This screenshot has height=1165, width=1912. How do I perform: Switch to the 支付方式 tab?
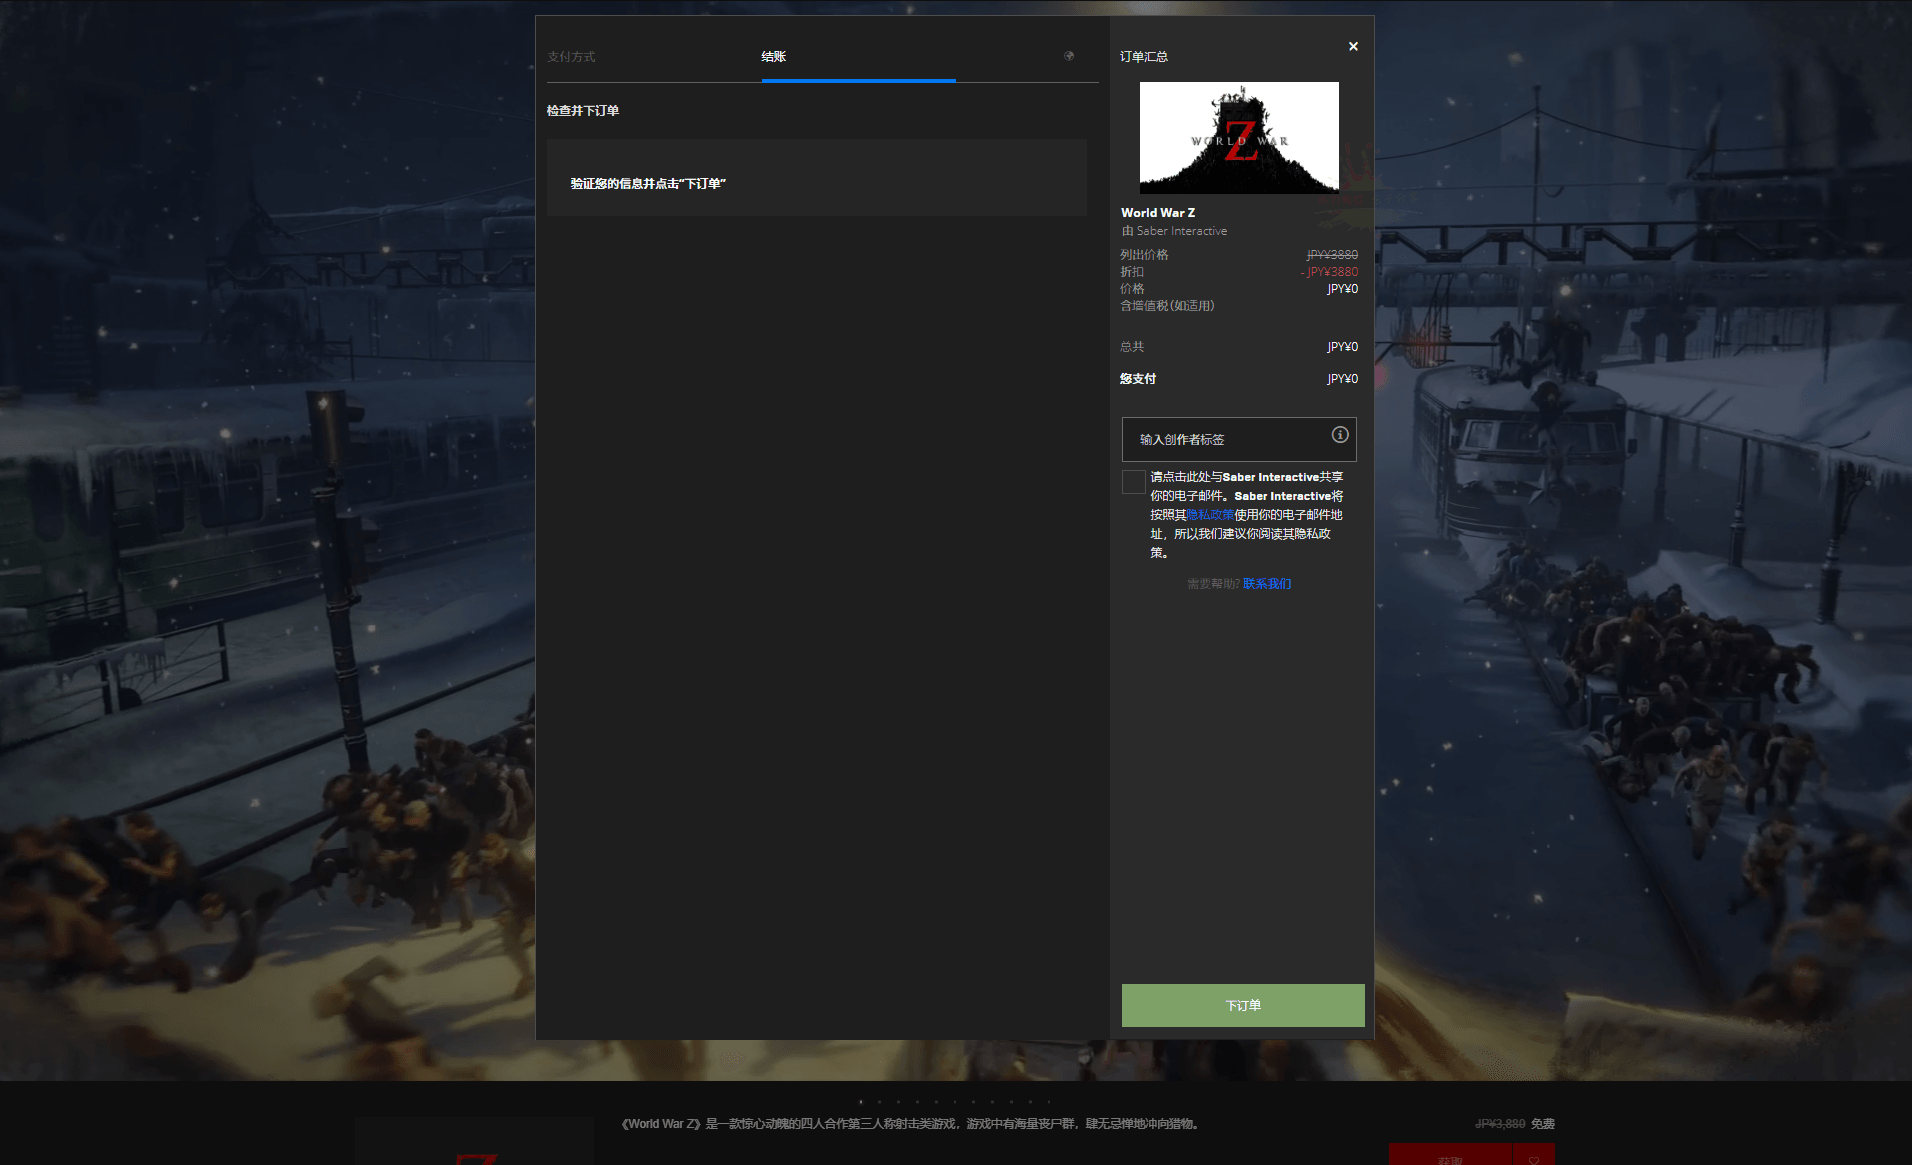[x=571, y=57]
